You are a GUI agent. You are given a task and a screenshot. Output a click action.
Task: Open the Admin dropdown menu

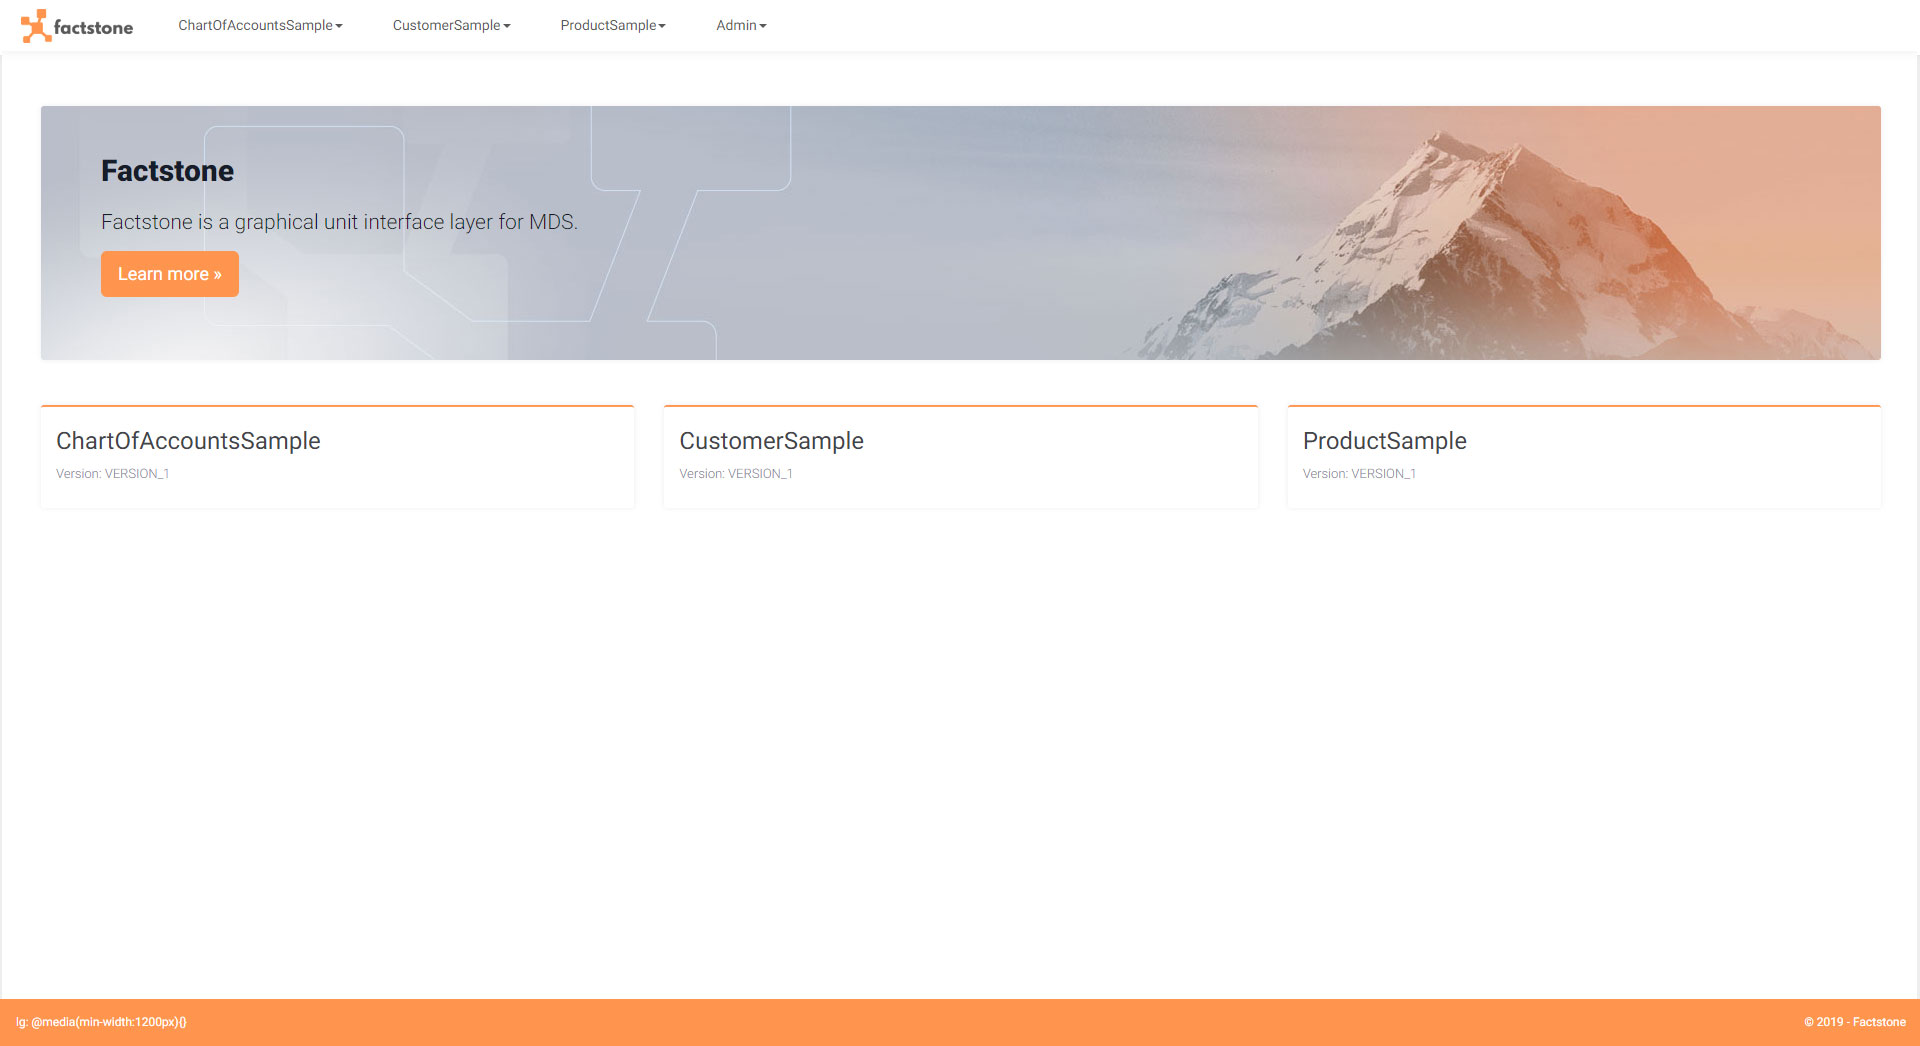(x=741, y=25)
